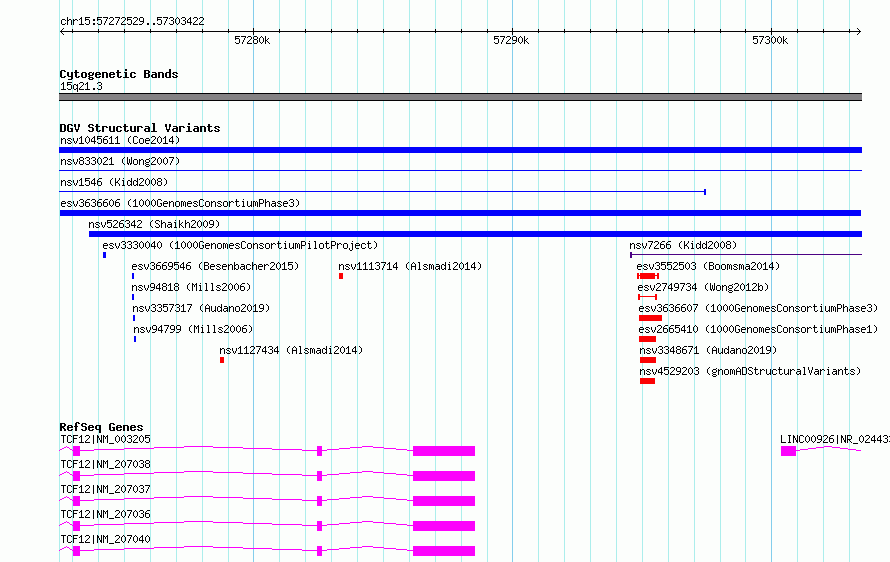This screenshot has height=562, width=890.
Task: Click the DGV Structural Variants track title
Action: (x=140, y=128)
